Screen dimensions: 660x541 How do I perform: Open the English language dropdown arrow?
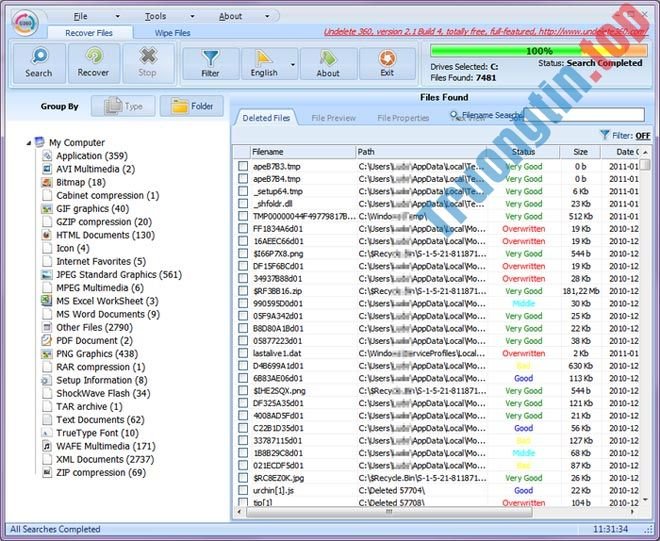tap(293, 64)
